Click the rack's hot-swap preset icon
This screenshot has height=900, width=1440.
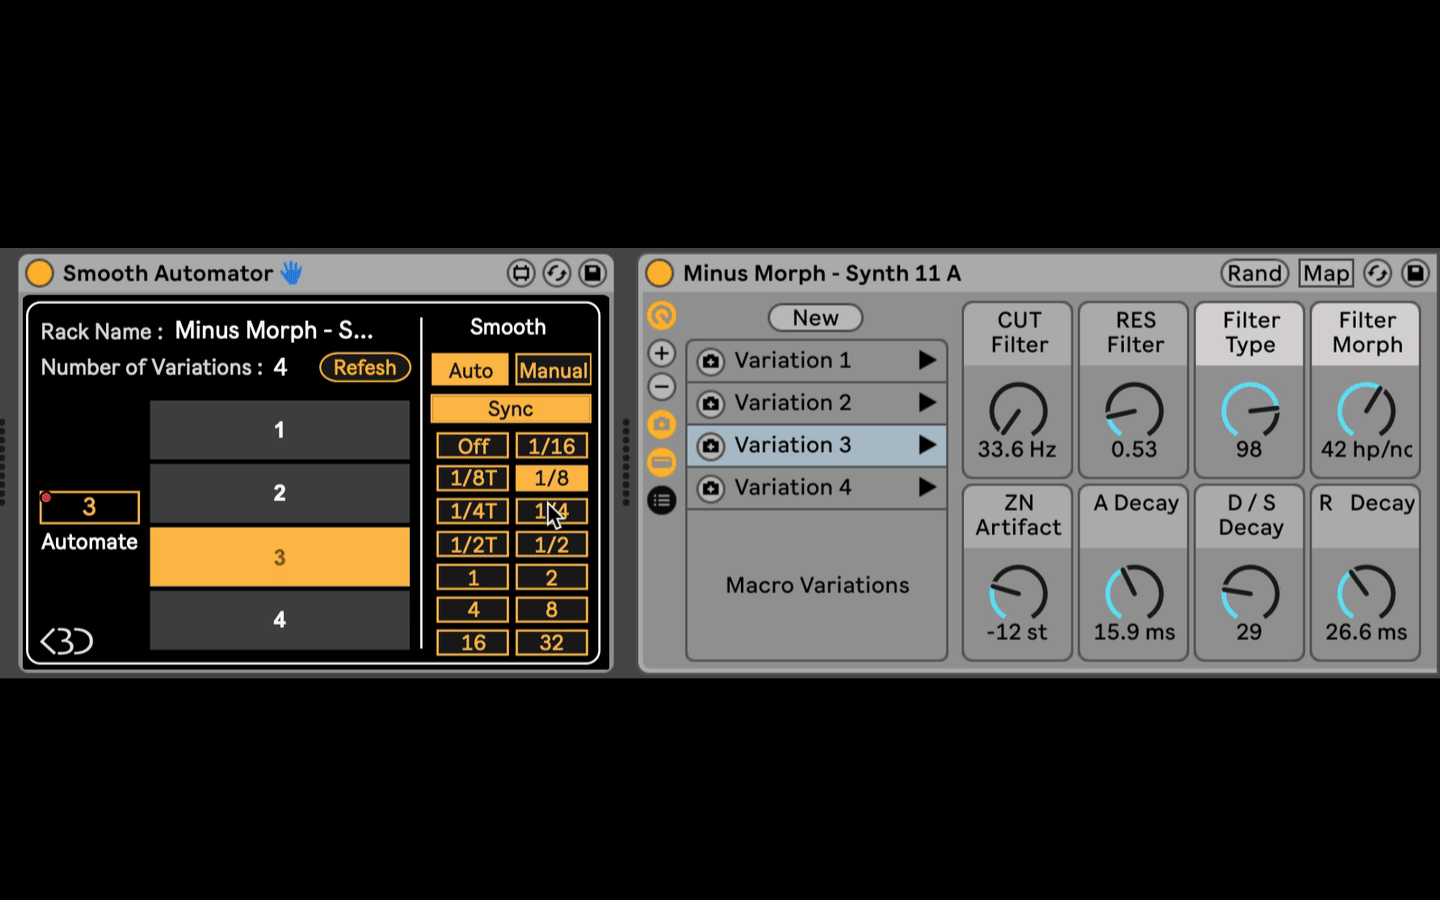coord(1377,273)
